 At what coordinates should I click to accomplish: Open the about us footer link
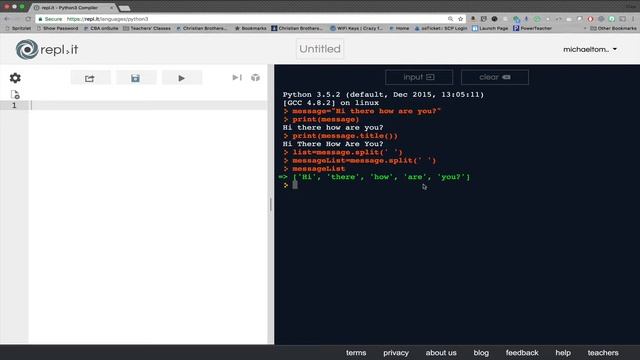click(x=441, y=353)
